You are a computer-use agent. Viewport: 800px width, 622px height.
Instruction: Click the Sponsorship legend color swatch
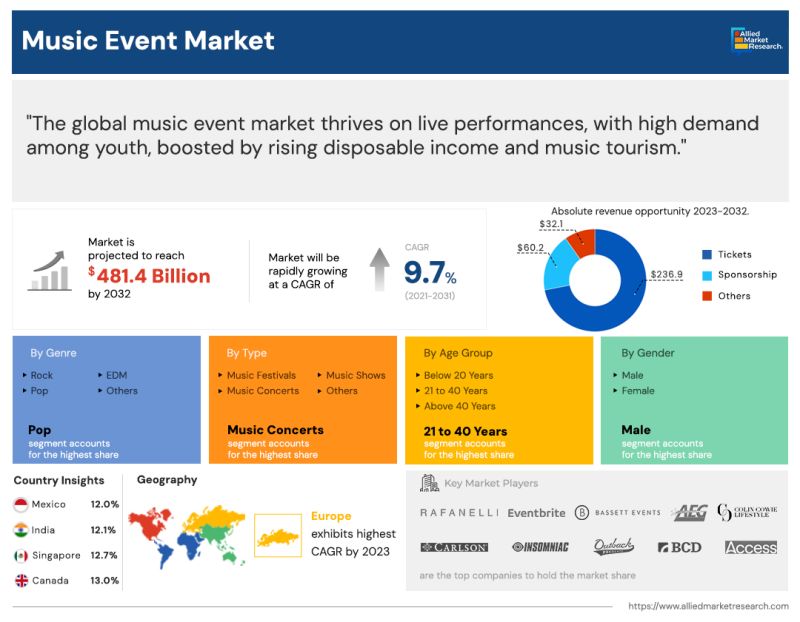(707, 275)
